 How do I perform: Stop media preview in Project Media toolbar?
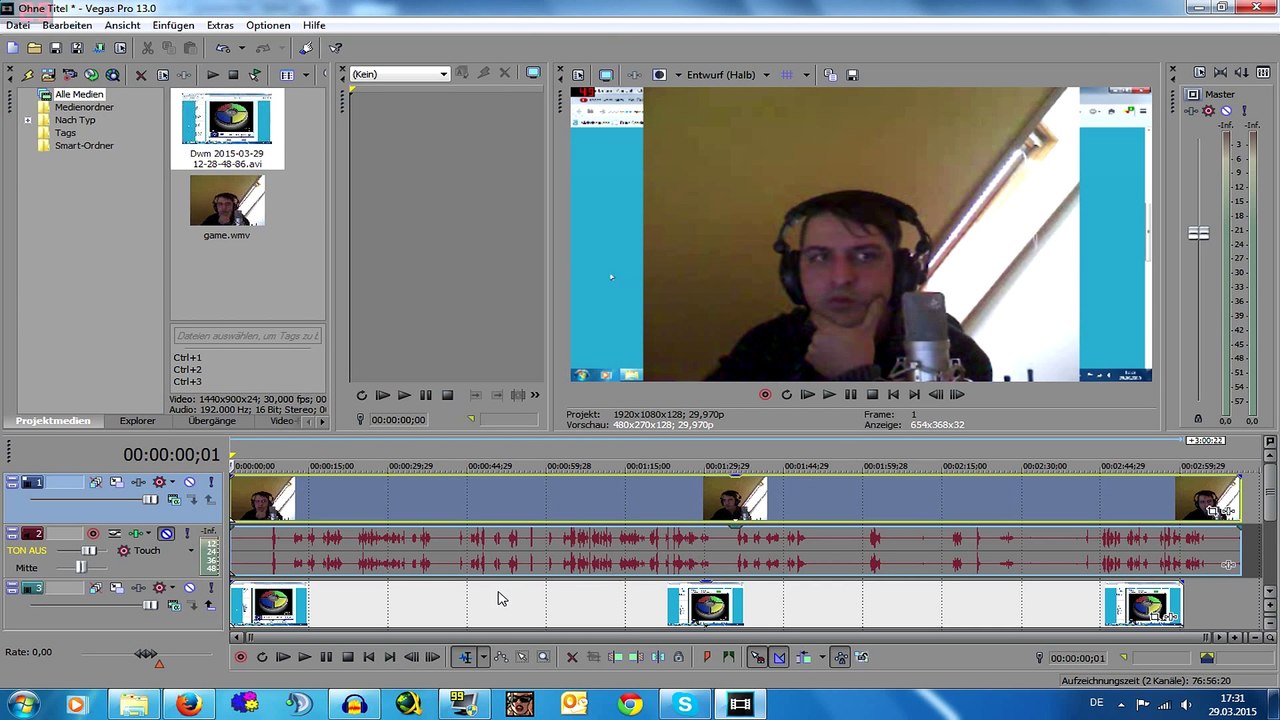(233, 75)
